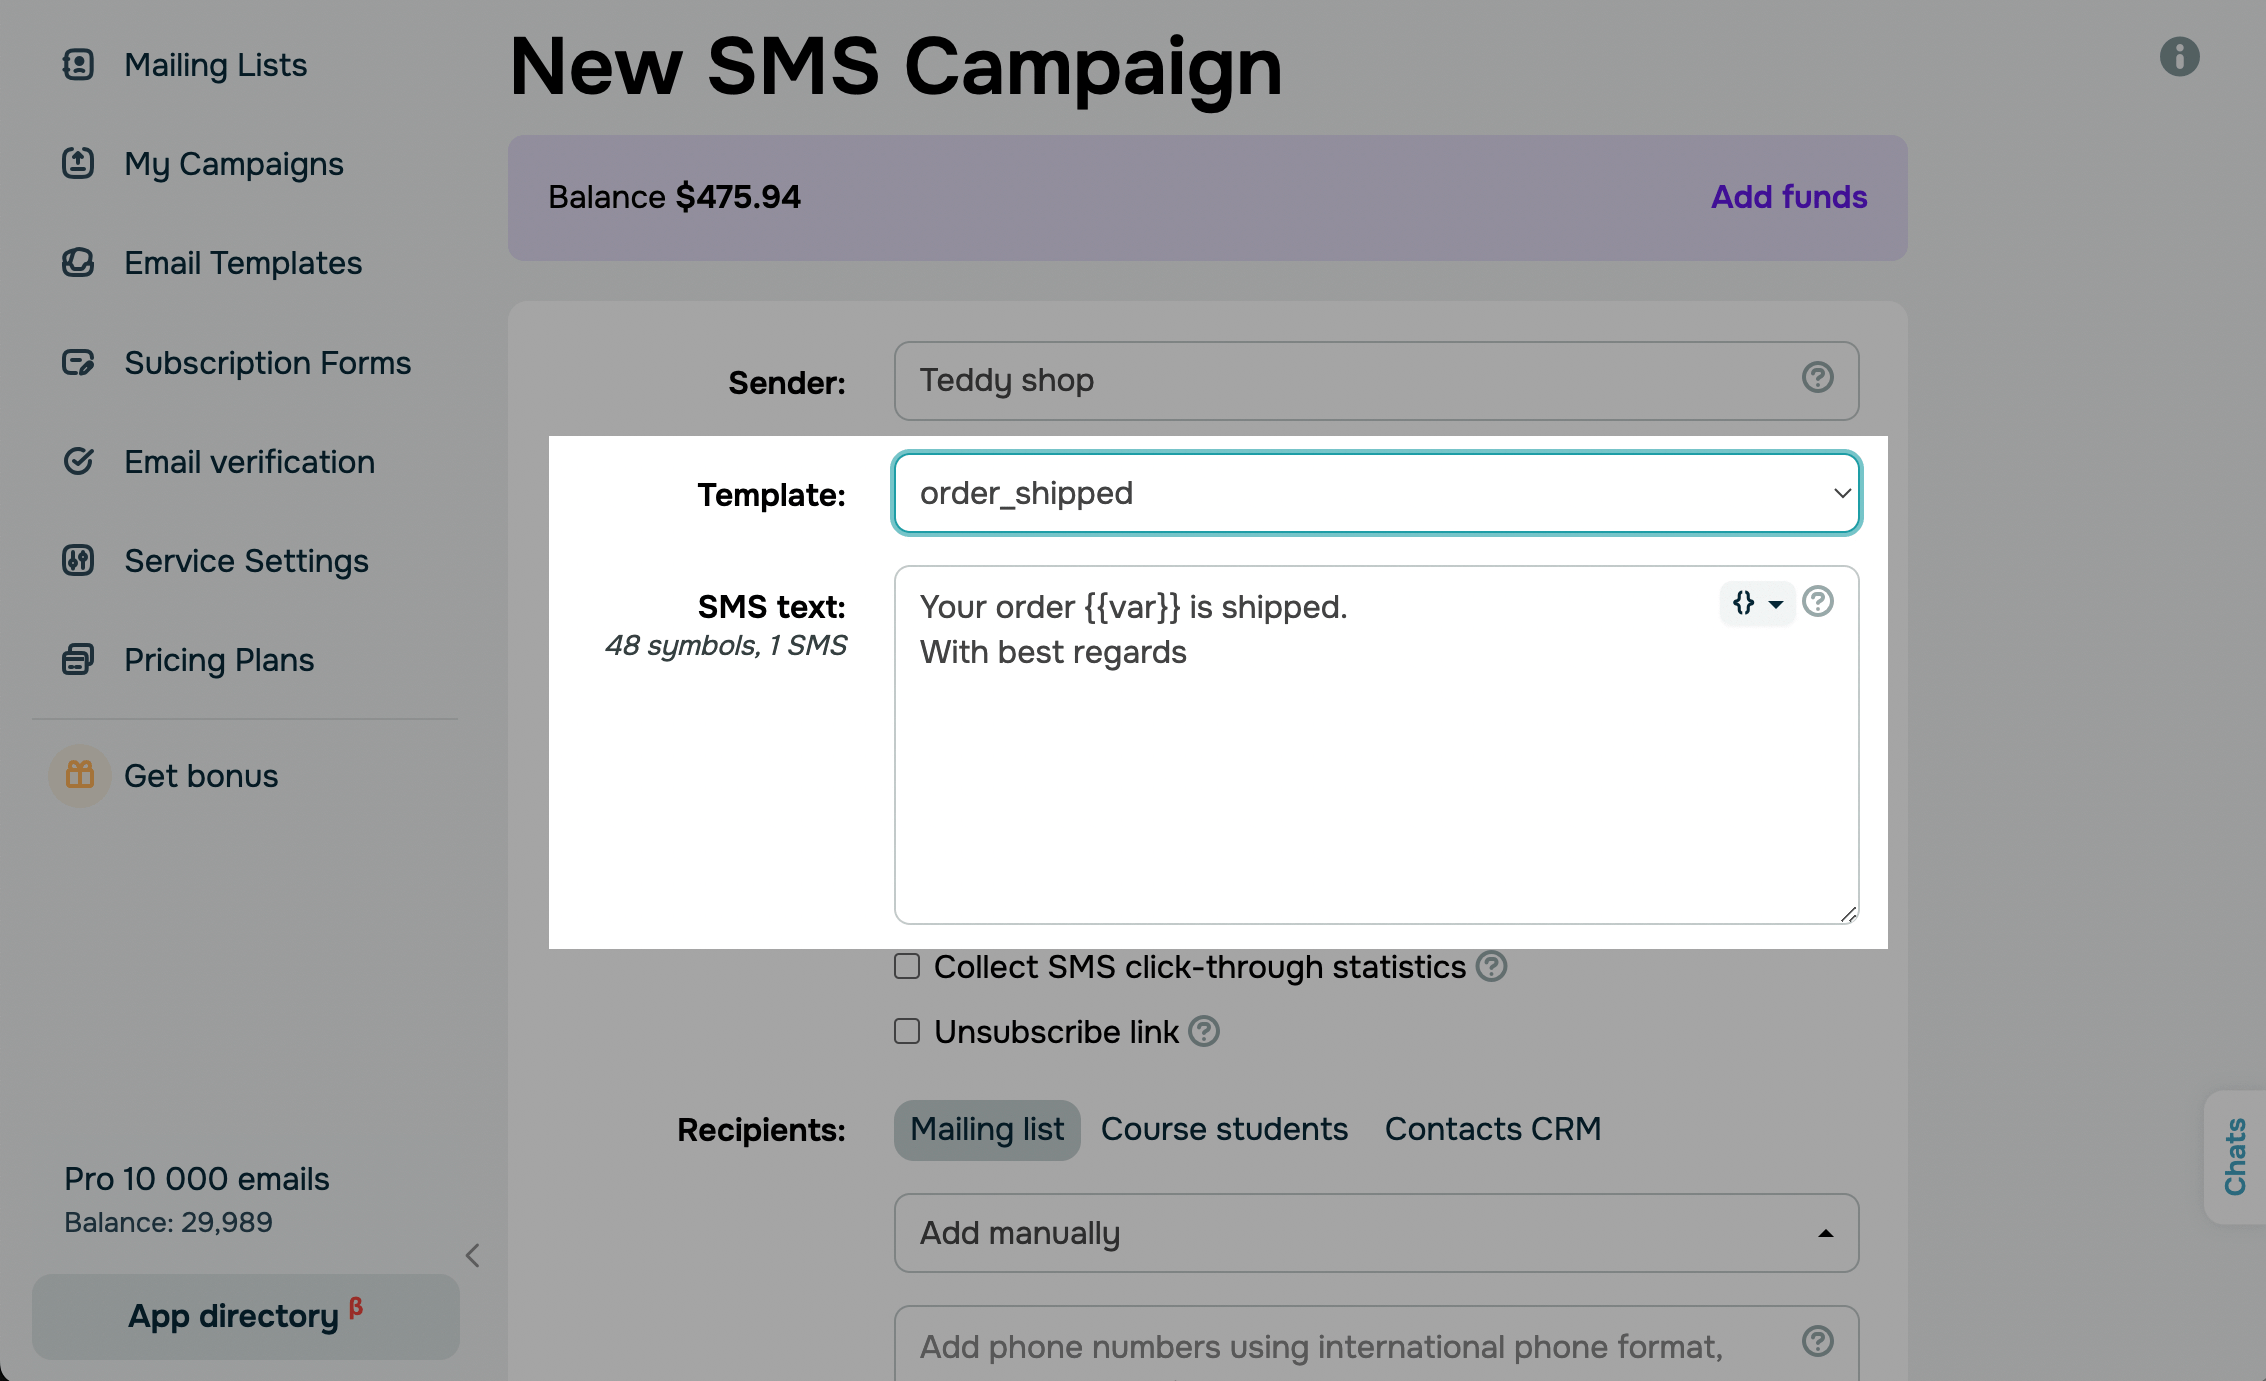Collapse the sidebar with the left chevron
The height and width of the screenshot is (1381, 2266).
tap(473, 1255)
